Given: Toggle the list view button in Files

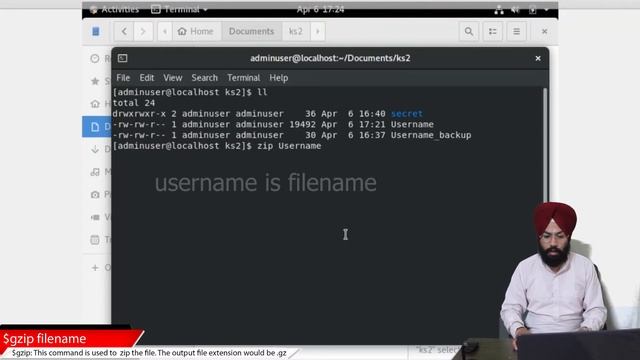Looking at the screenshot, I should point(493,31).
